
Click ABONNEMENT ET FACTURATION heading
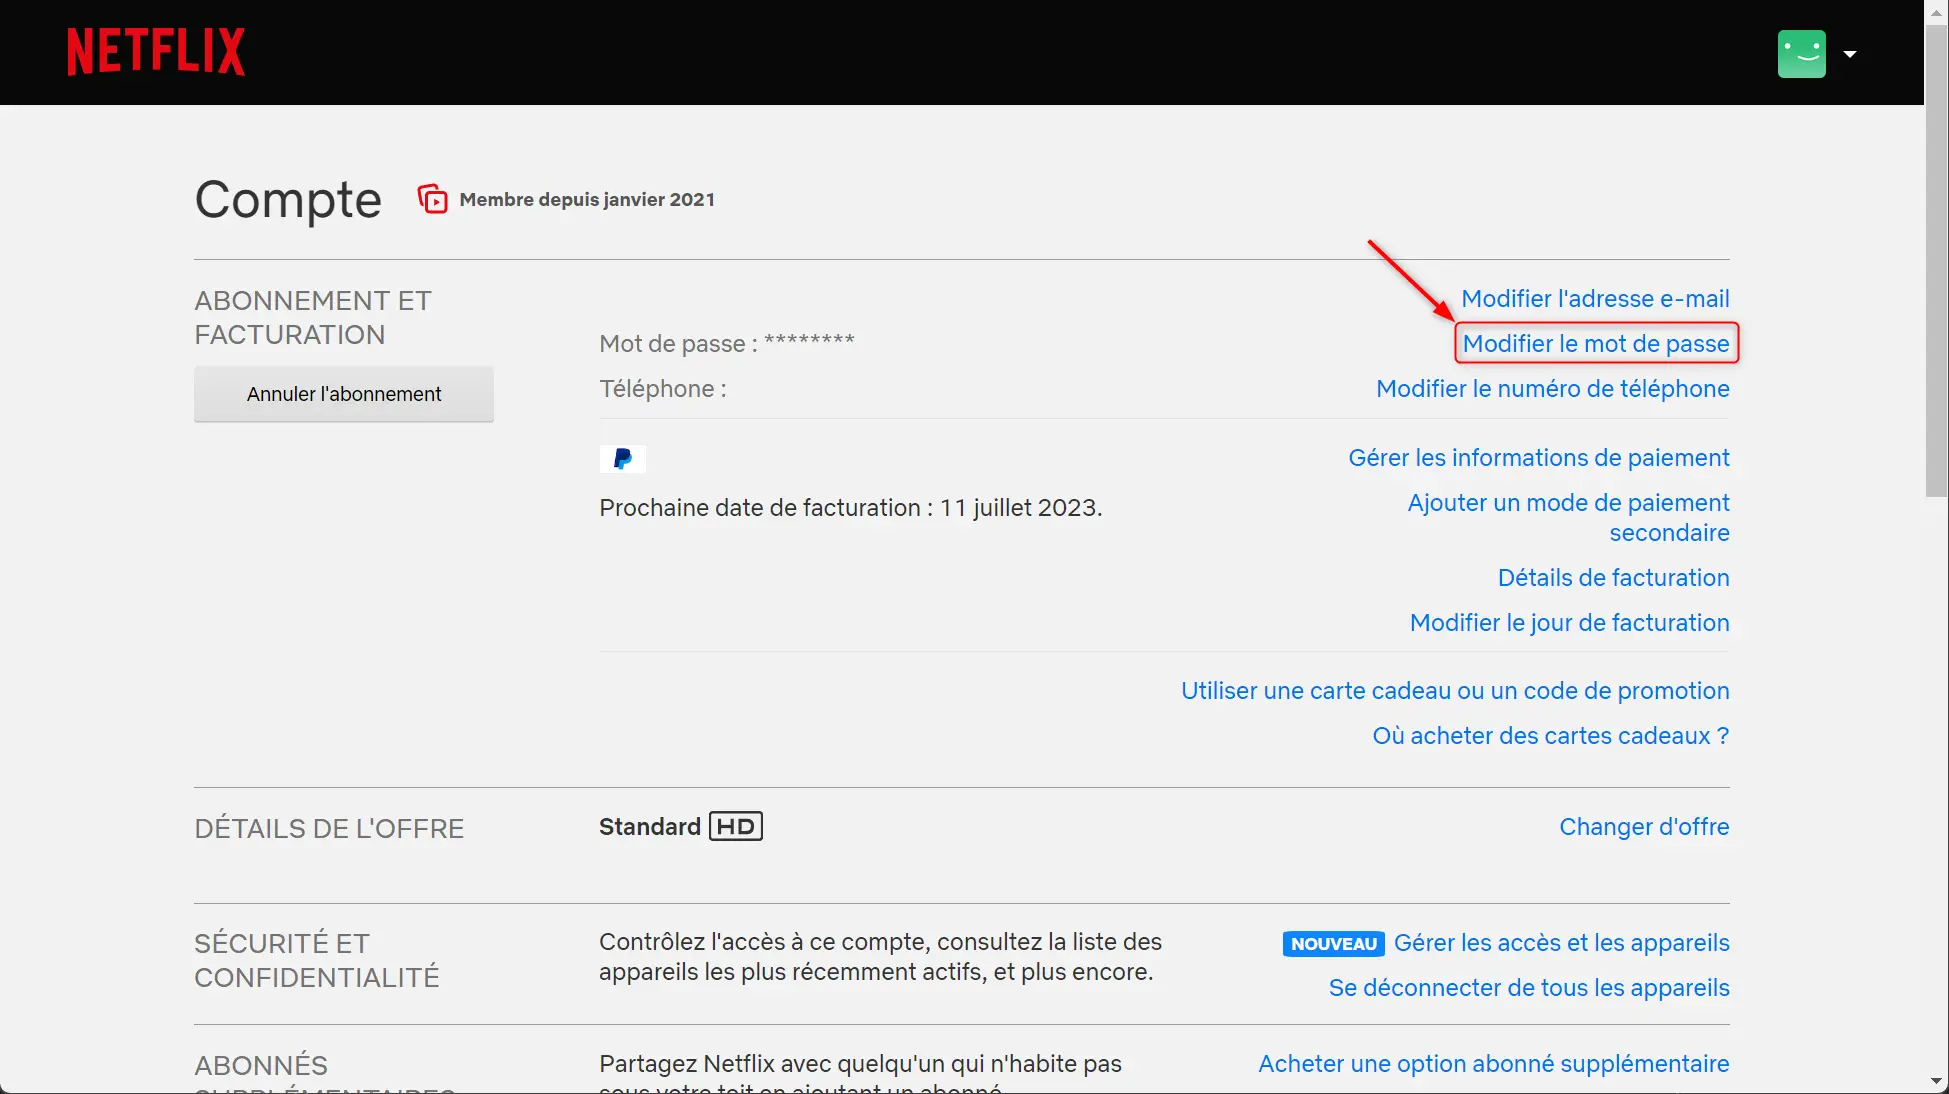click(313, 318)
